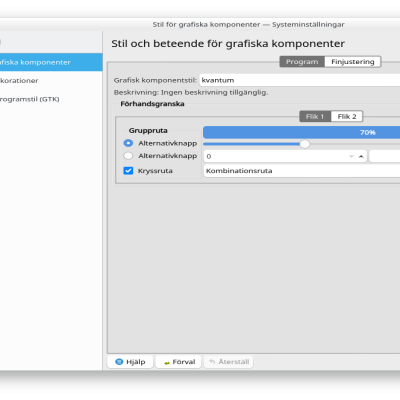Open the Grafisk komponentstil kvantum dropdown

(300, 80)
